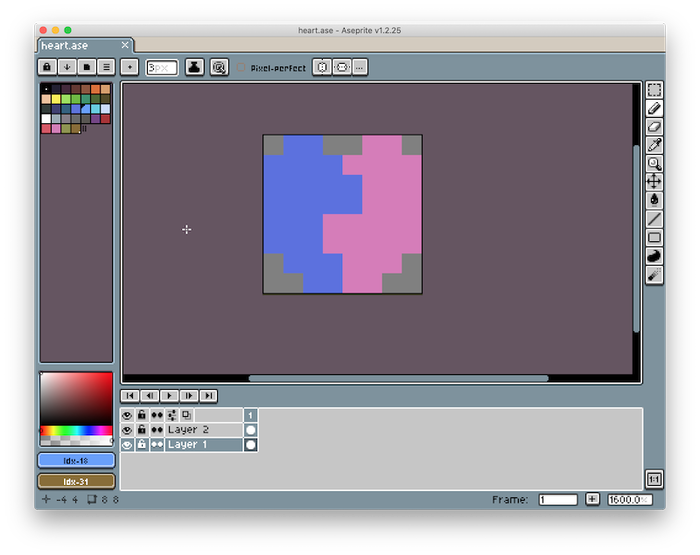This screenshot has height=555, width=700.
Task: Select the Contour blob tool
Action: [x=654, y=256]
